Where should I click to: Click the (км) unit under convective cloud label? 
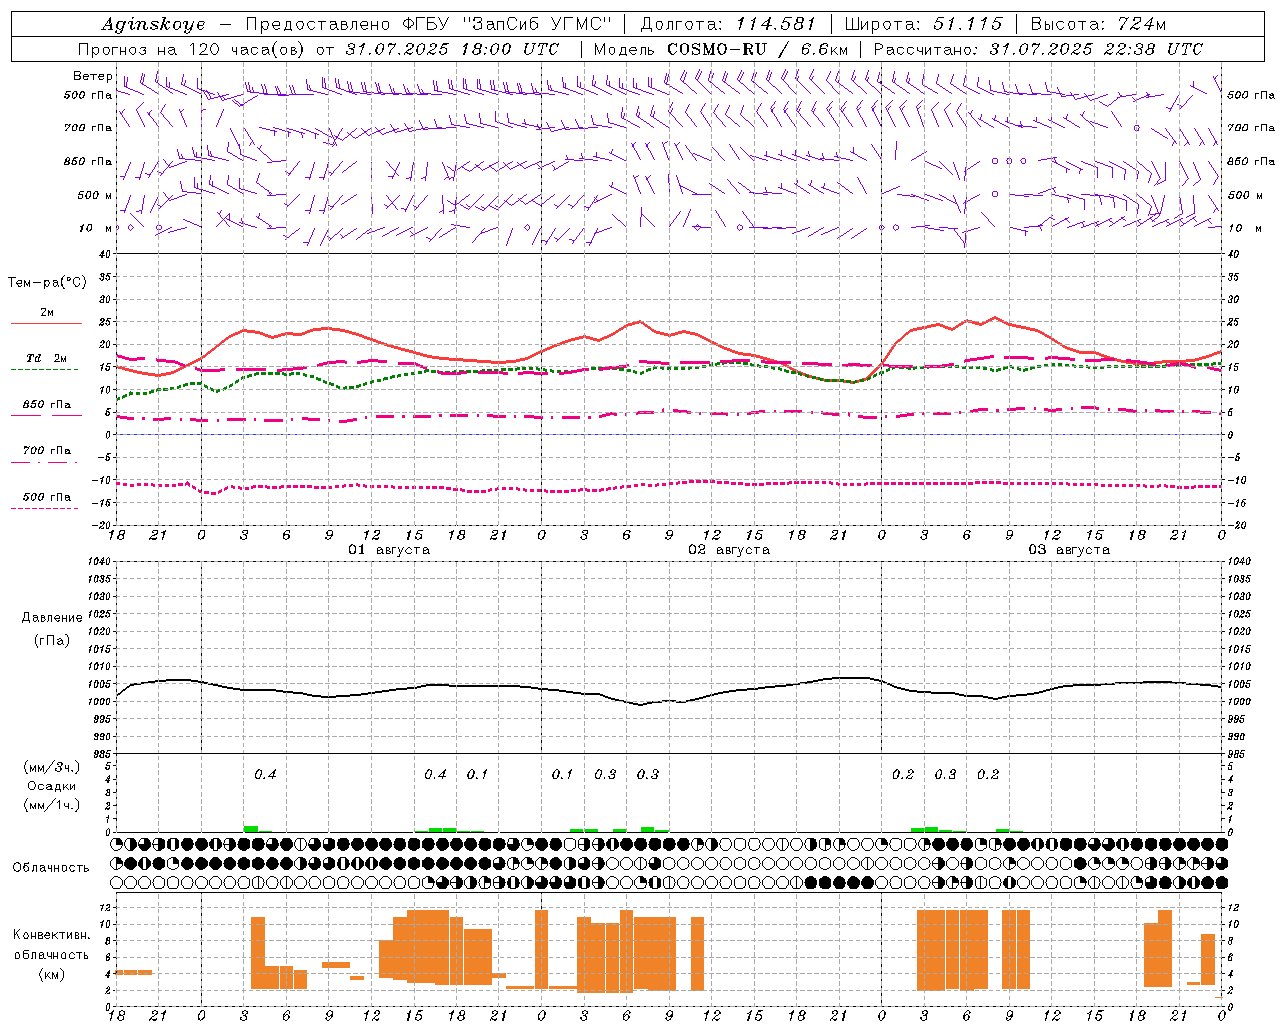pyautogui.click(x=51, y=974)
